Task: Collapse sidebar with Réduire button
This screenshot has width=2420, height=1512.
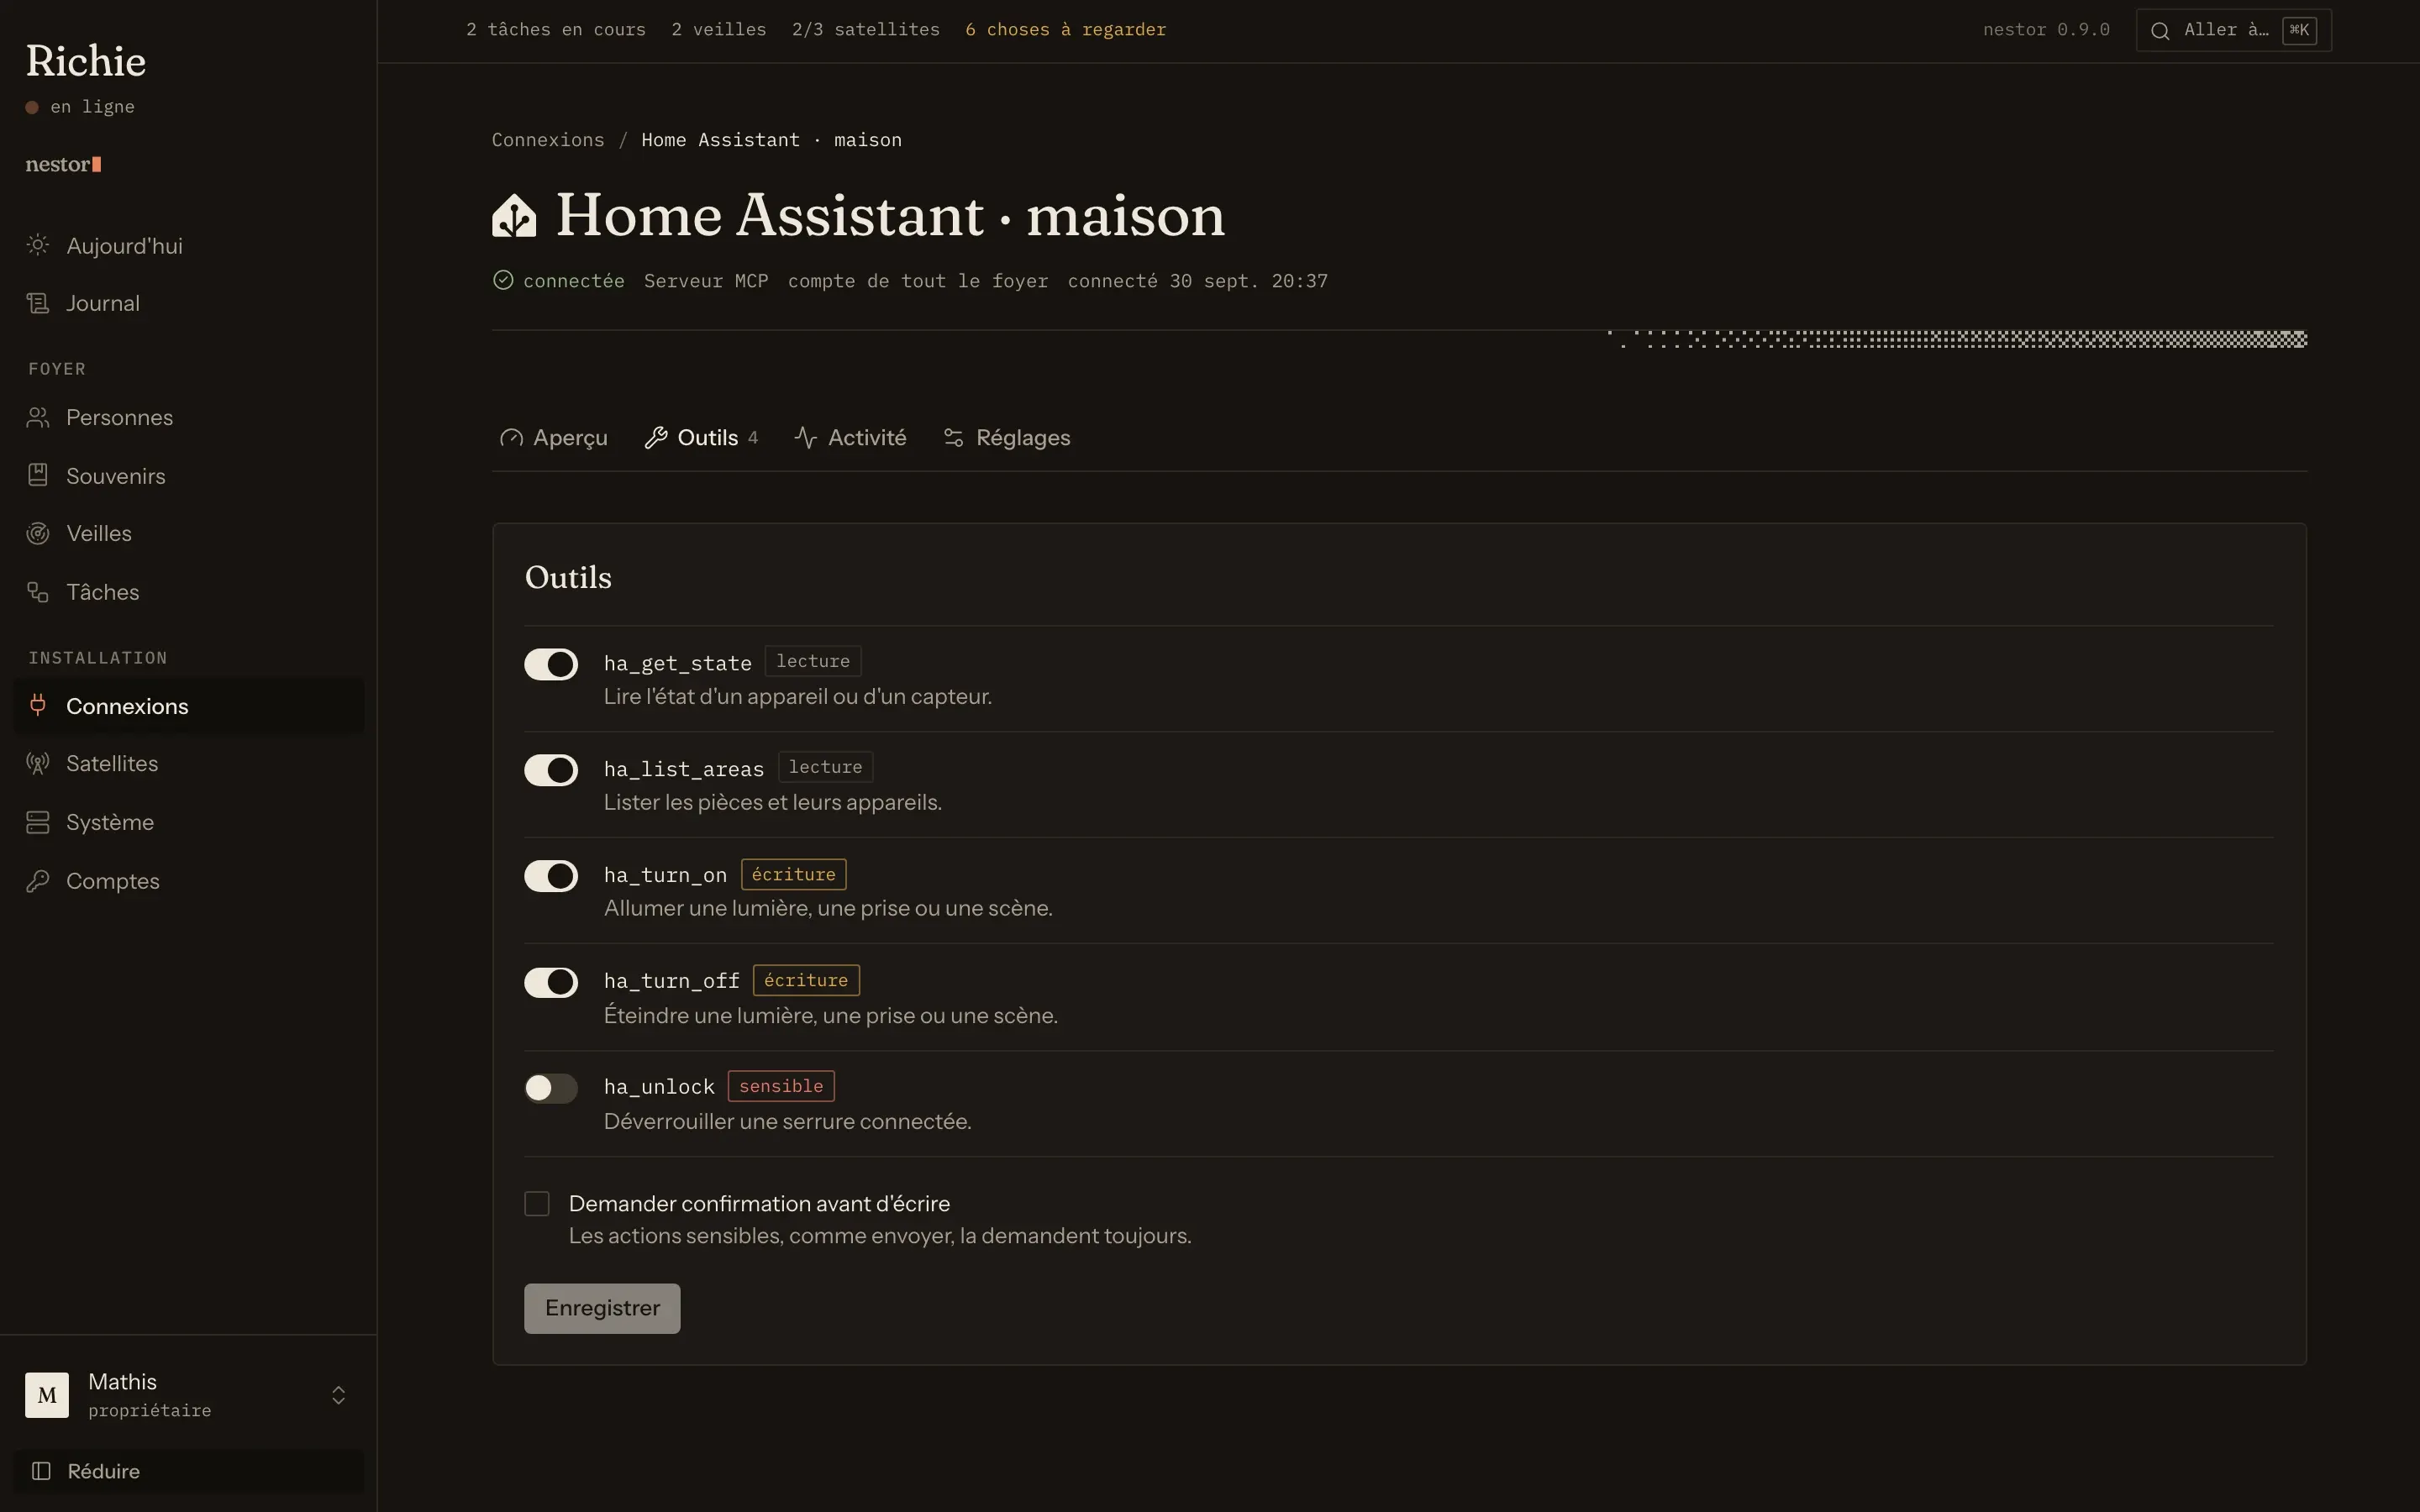Action: click(189, 1471)
